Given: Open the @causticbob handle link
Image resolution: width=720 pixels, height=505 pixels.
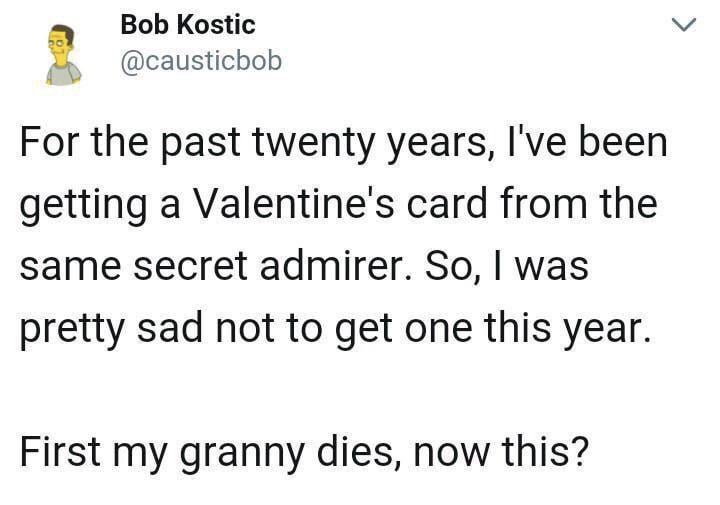Looking at the screenshot, I should [x=200, y=61].
